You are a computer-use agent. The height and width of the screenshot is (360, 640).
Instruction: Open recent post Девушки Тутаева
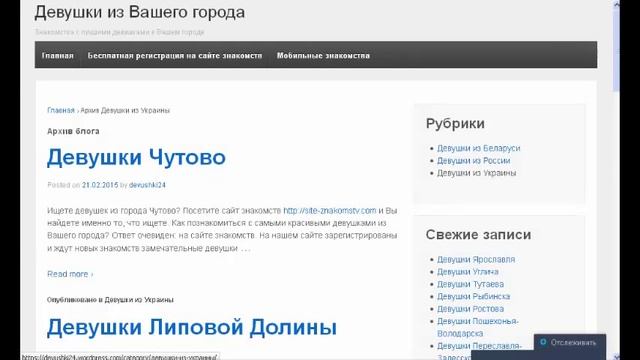tap(470, 284)
